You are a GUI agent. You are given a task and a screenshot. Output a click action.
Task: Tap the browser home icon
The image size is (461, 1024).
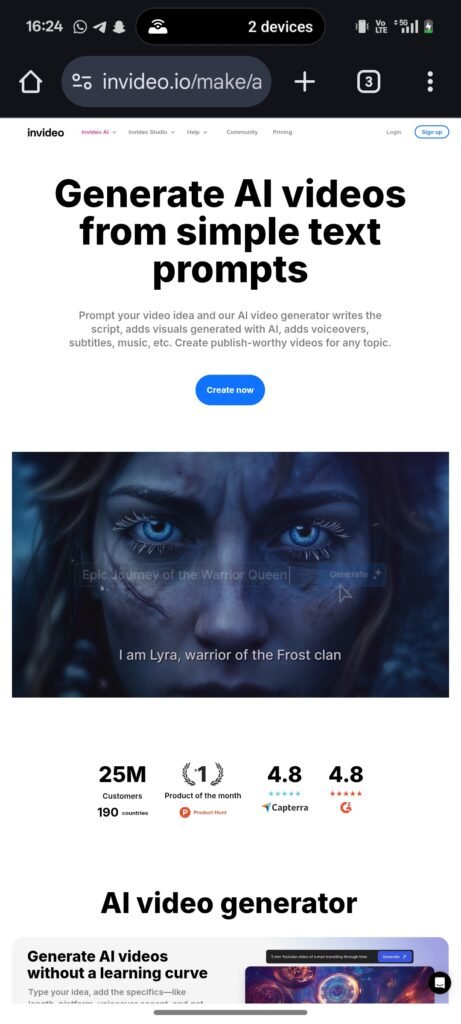[31, 82]
